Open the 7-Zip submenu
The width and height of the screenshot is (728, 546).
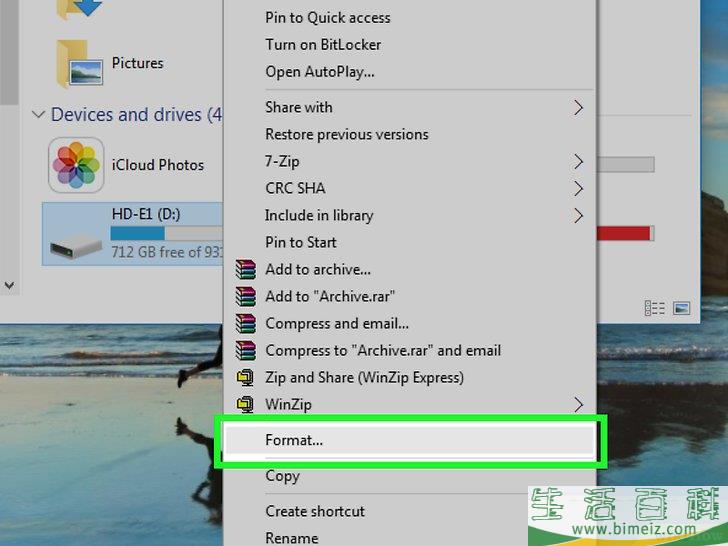pos(578,161)
